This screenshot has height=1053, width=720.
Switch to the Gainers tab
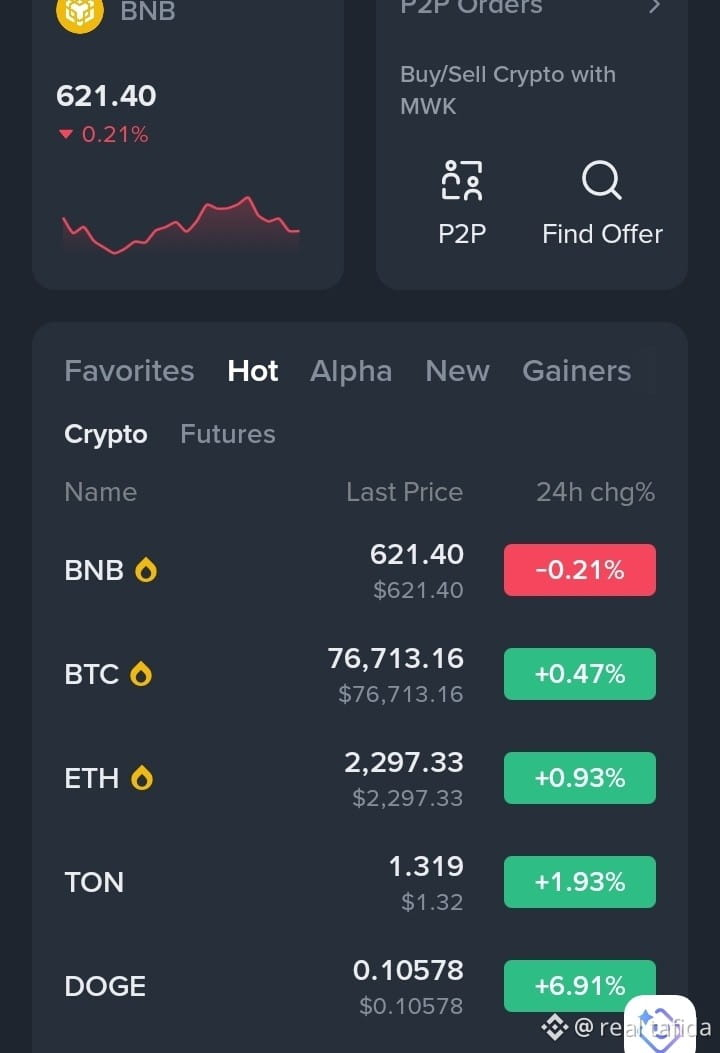pos(577,371)
